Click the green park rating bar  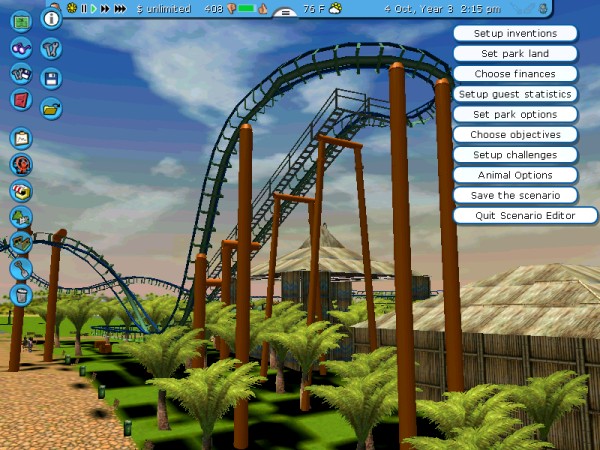pos(247,8)
